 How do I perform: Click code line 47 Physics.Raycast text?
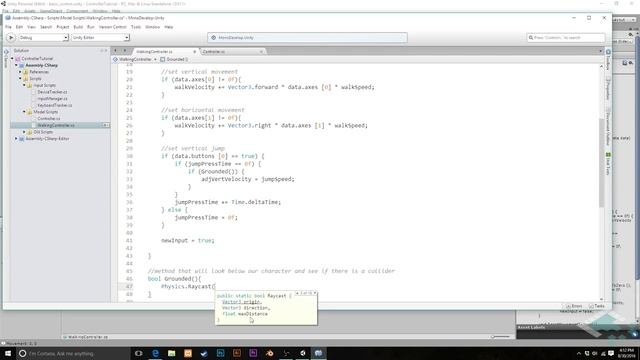tap(188, 287)
